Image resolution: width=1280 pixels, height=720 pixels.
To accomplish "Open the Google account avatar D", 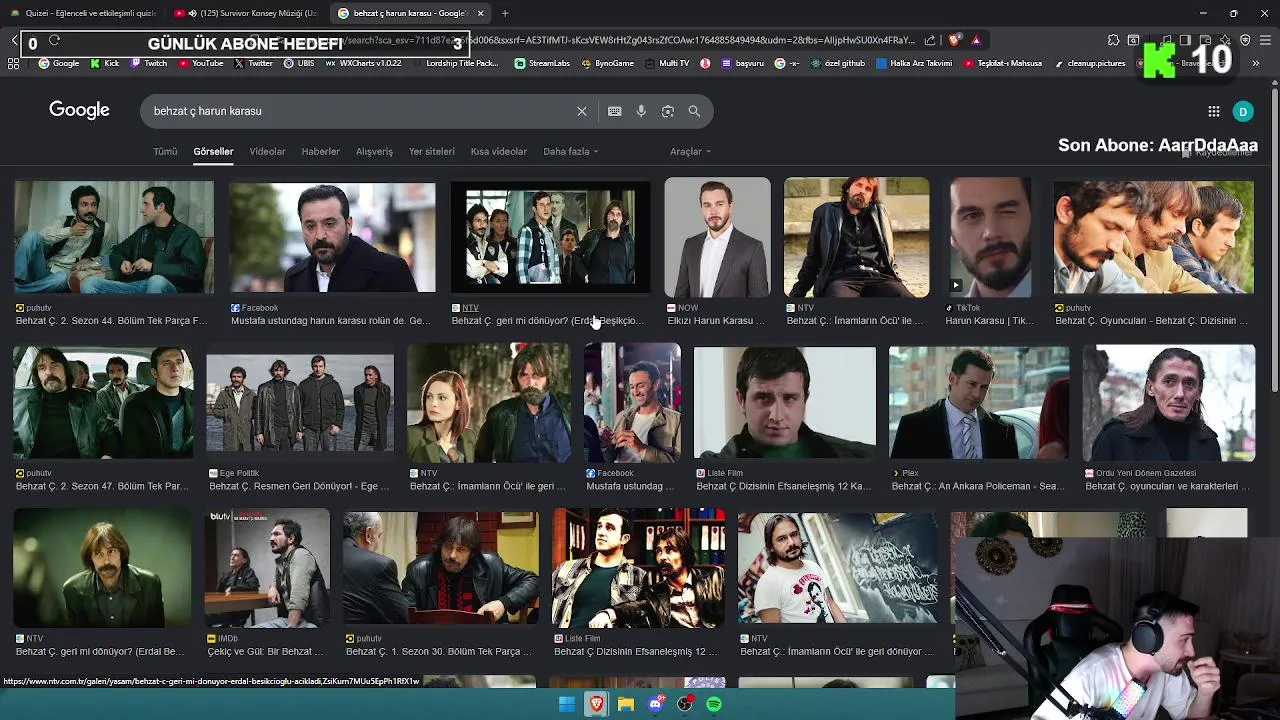I will point(1243,111).
